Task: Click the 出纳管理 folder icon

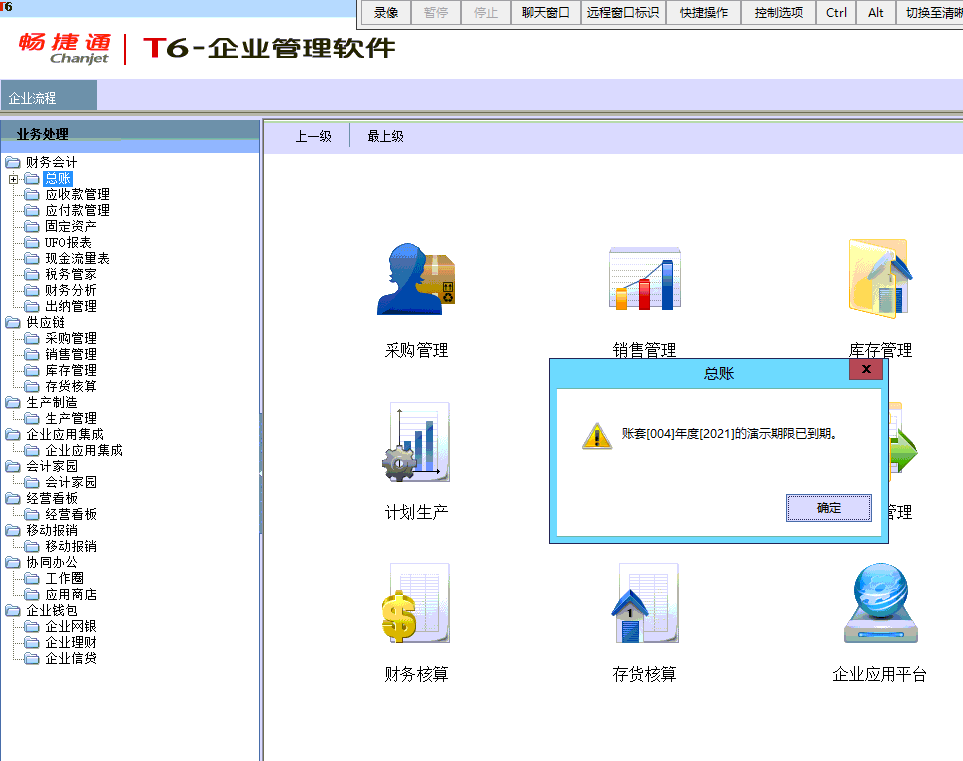Action: [32, 306]
